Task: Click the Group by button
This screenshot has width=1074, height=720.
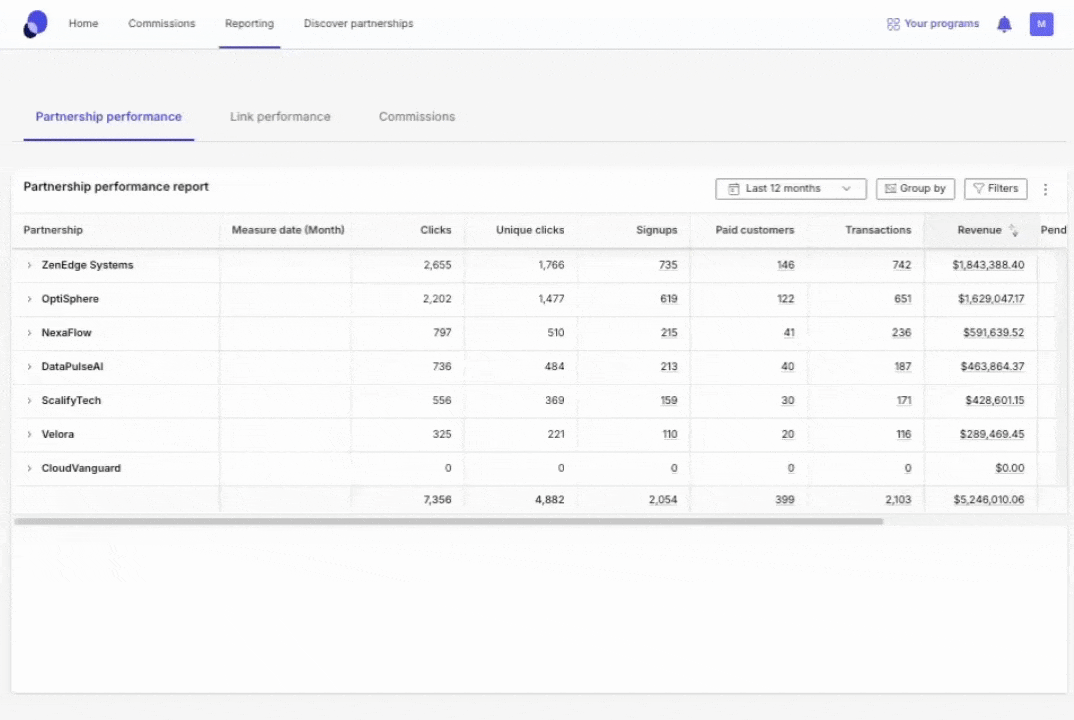Action: click(915, 188)
